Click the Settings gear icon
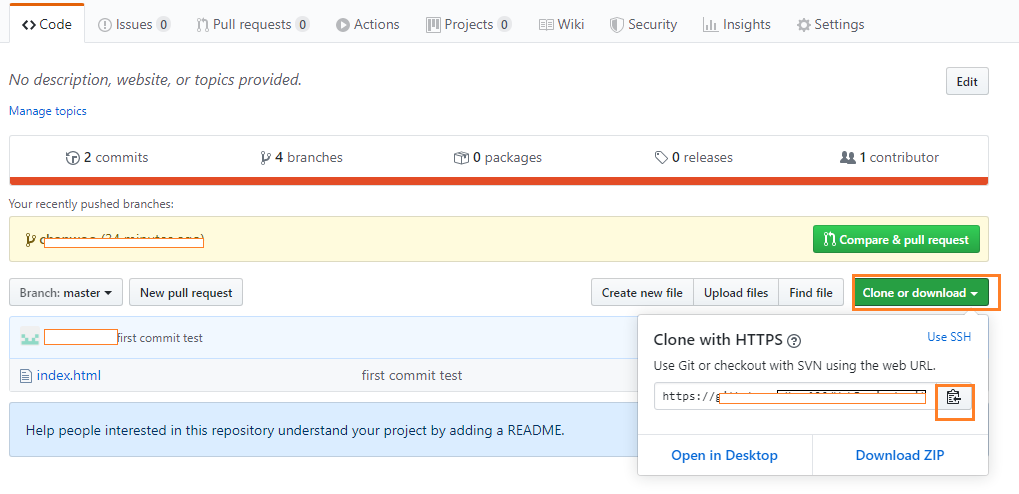The image size is (1019, 494). (804, 25)
